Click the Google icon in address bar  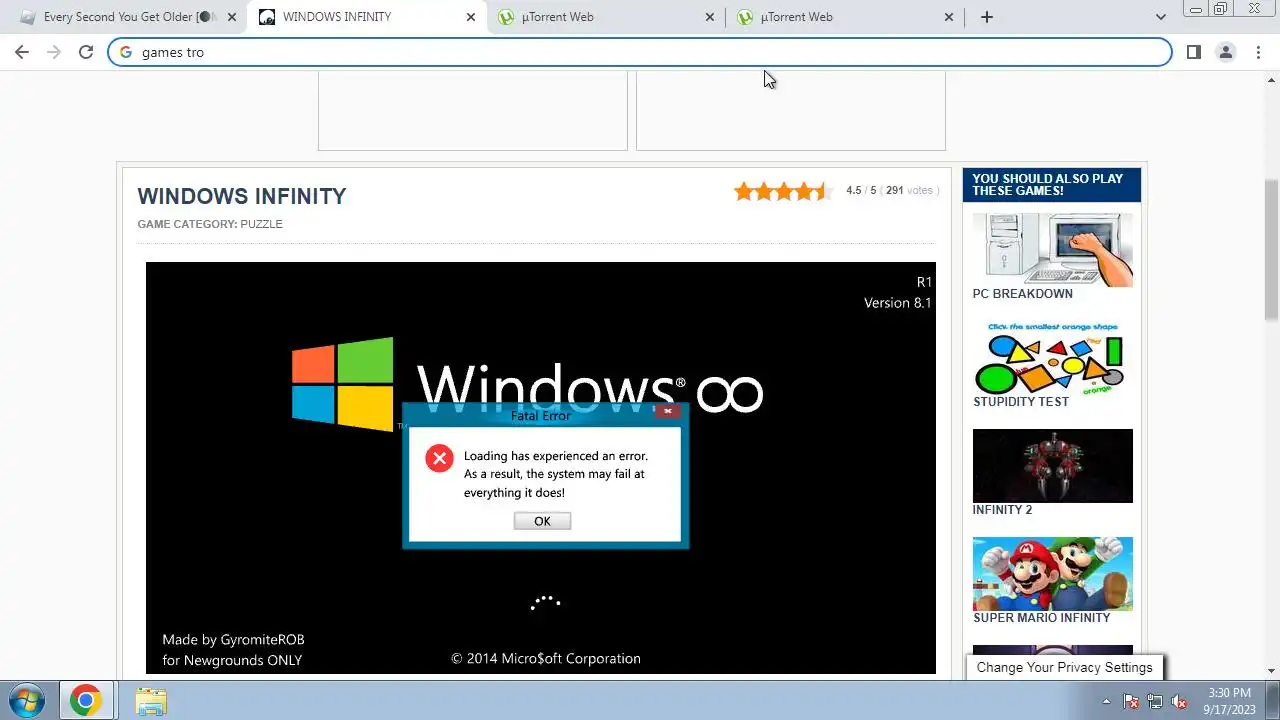(x=126, y=52)
